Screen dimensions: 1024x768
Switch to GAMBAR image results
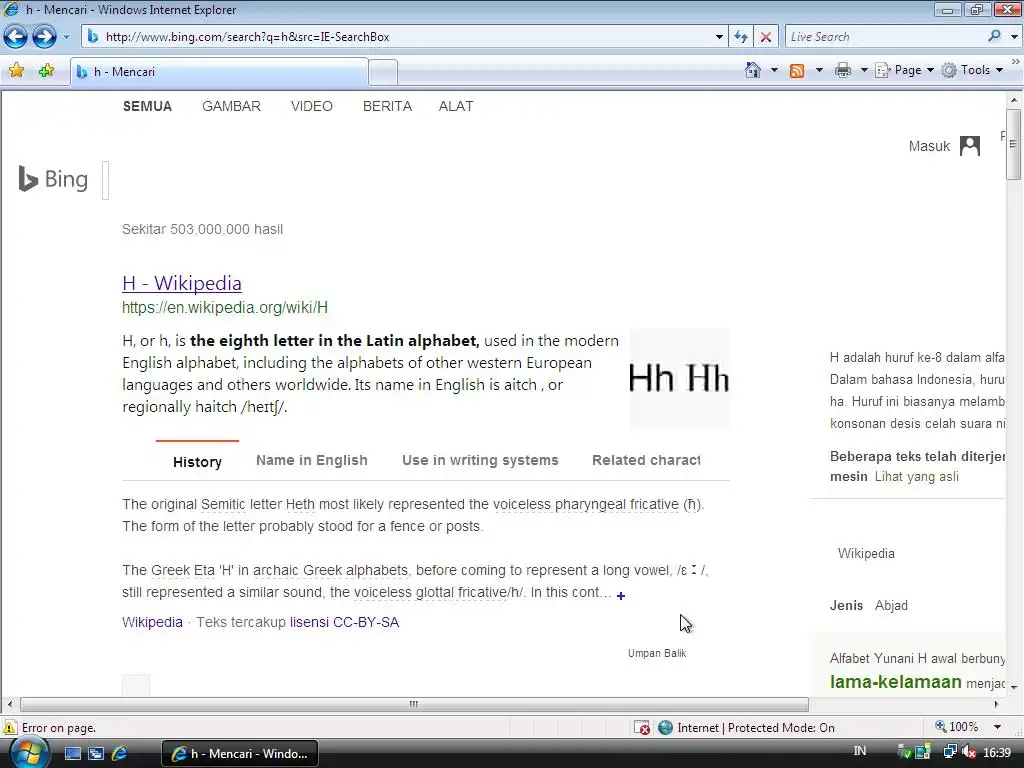tap(231, 106)
